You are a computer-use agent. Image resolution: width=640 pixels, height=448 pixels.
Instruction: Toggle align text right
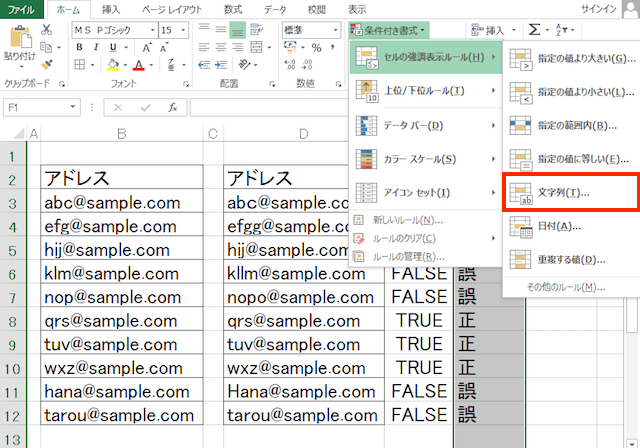[x=238, y=47]
